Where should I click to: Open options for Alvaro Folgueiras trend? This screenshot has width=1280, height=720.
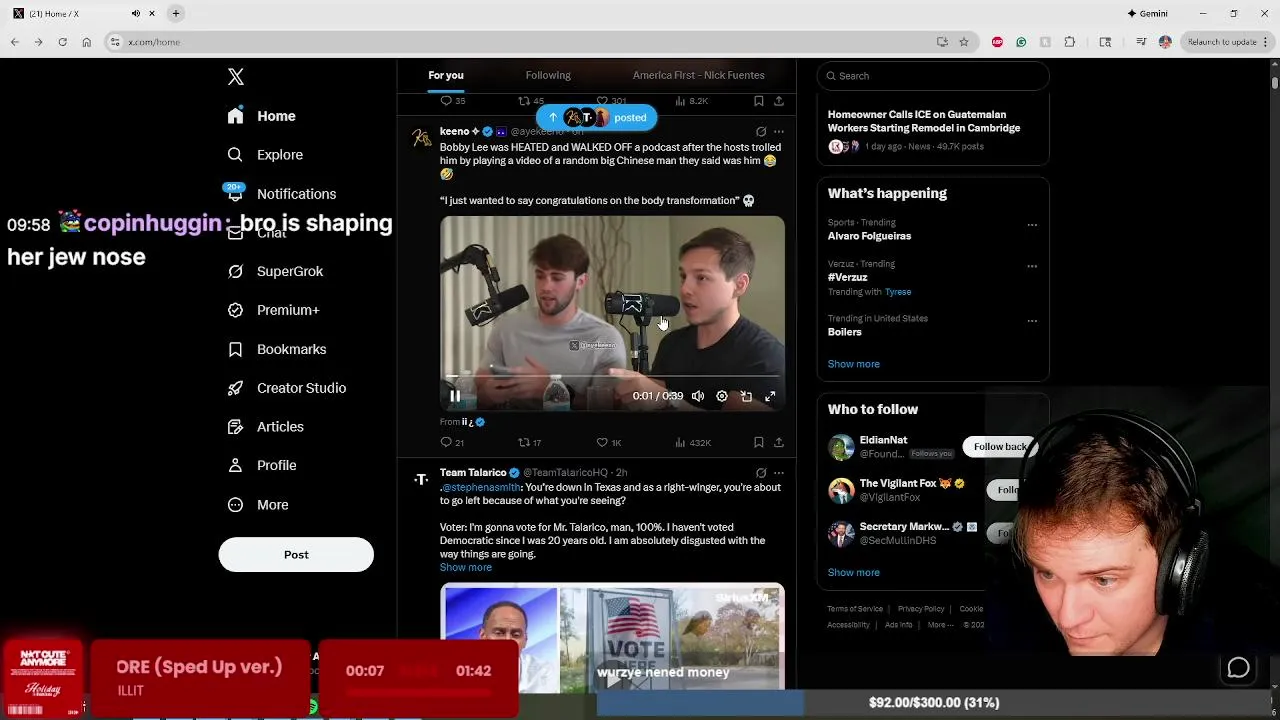pos(1032,225)
